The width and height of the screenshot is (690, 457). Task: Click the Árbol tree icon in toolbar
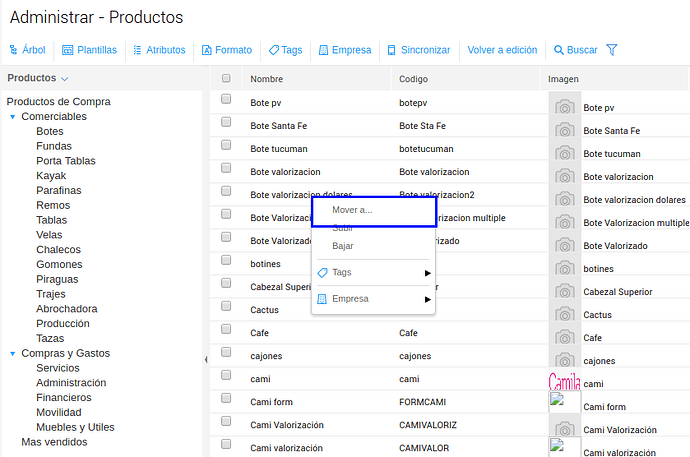[14, 50]
